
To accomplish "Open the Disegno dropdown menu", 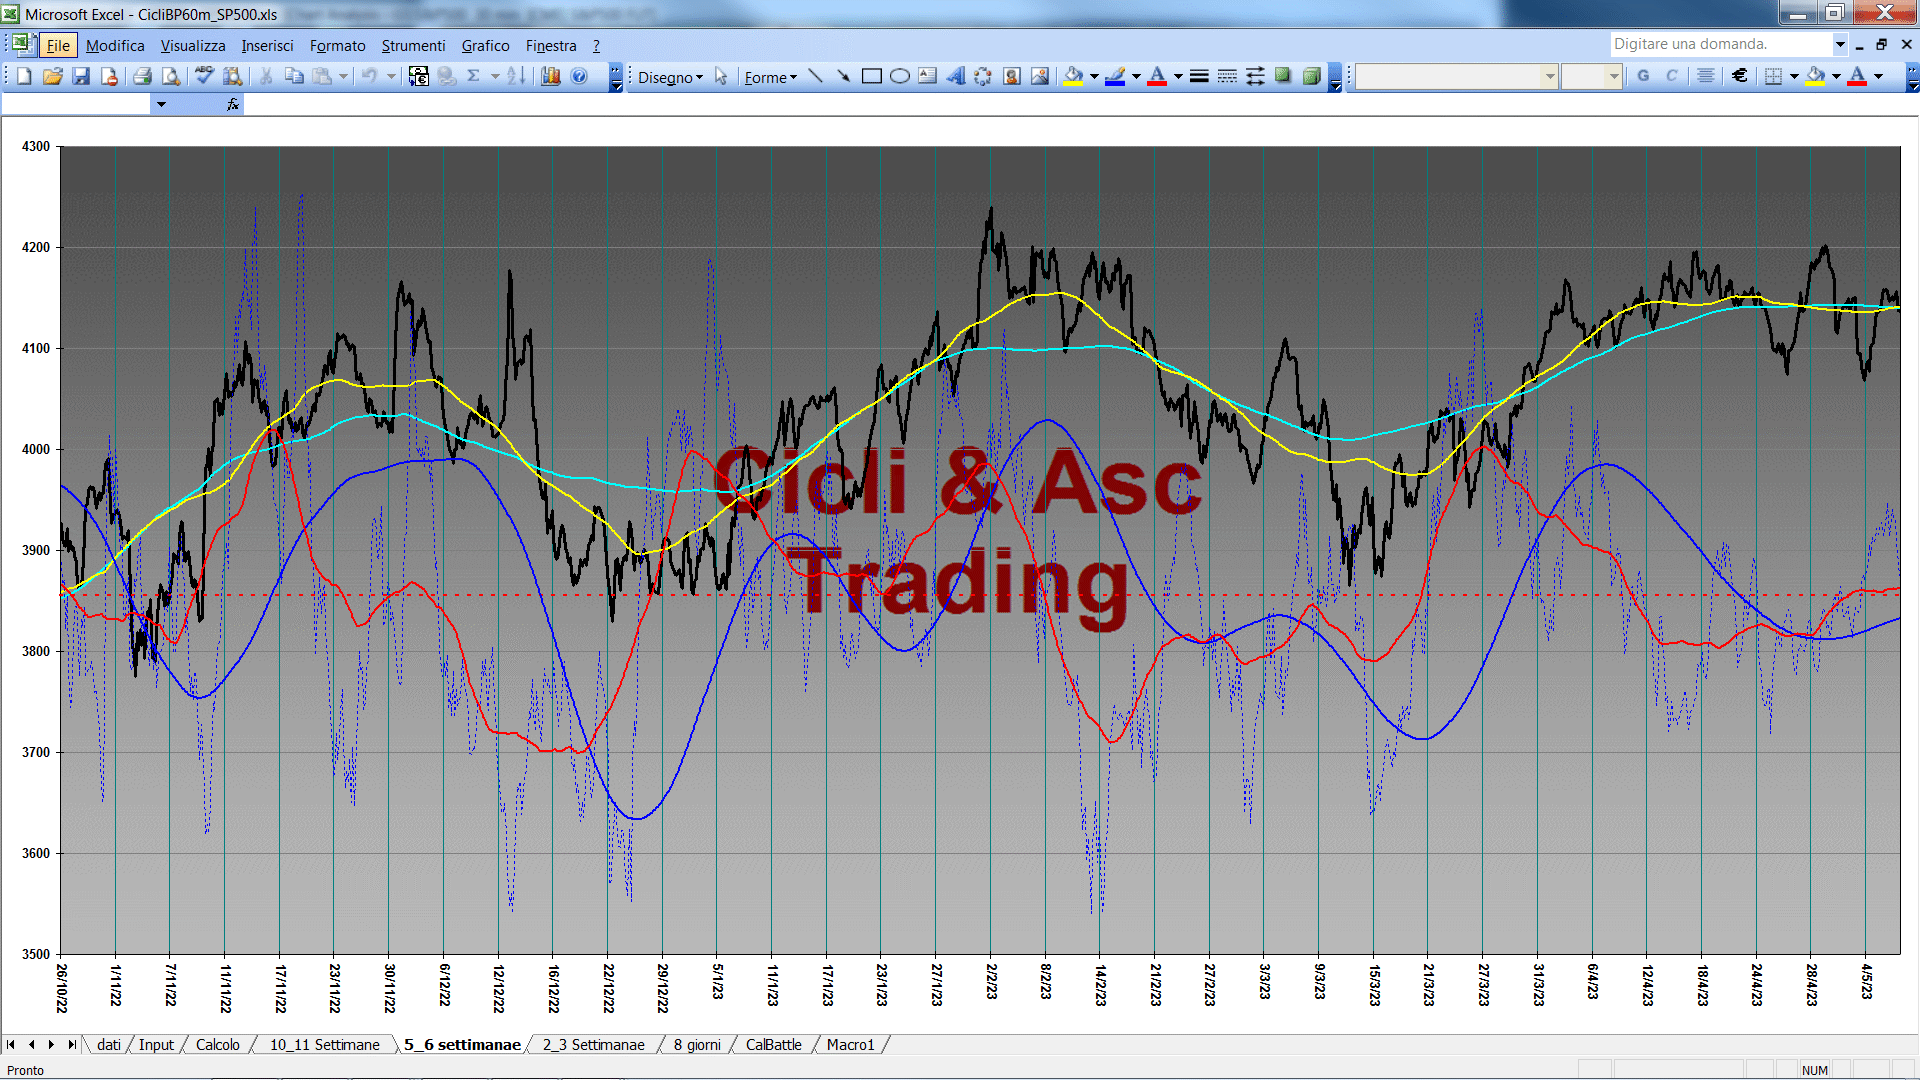I will coord(670,77).
